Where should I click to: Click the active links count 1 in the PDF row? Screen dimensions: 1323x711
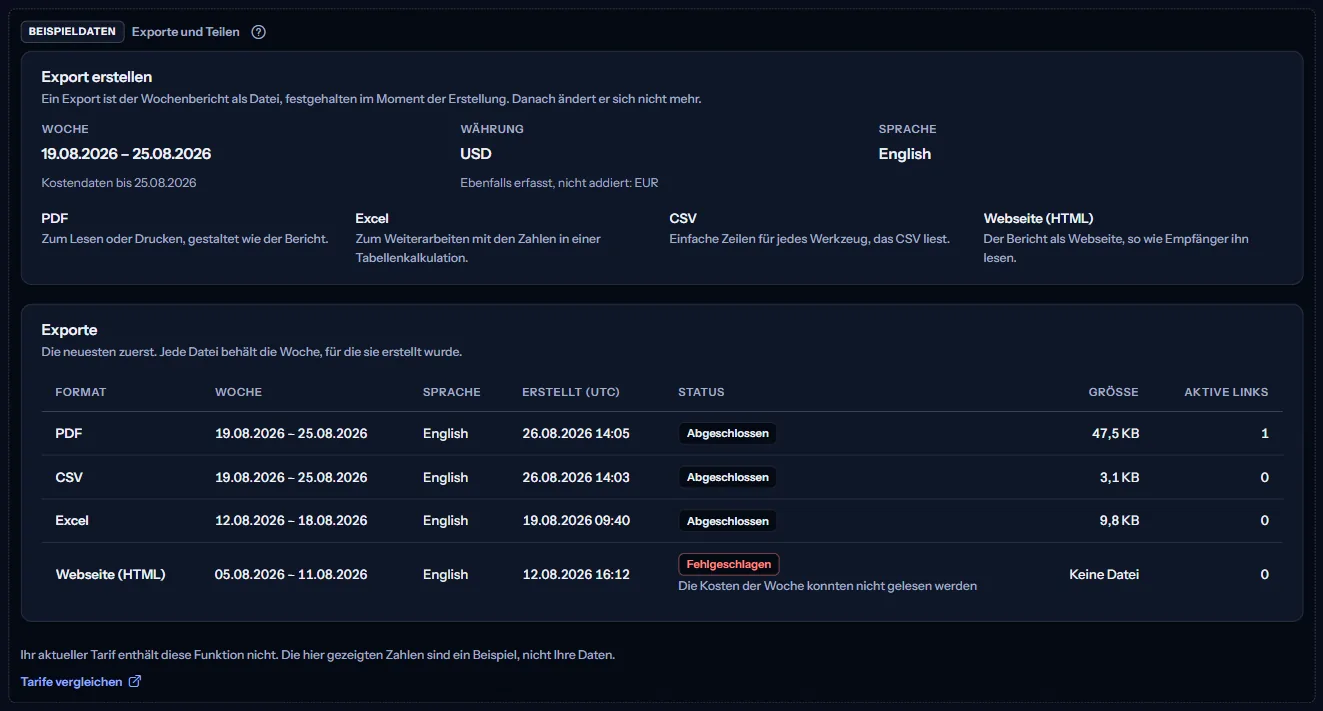click(x=1265, y=434)
